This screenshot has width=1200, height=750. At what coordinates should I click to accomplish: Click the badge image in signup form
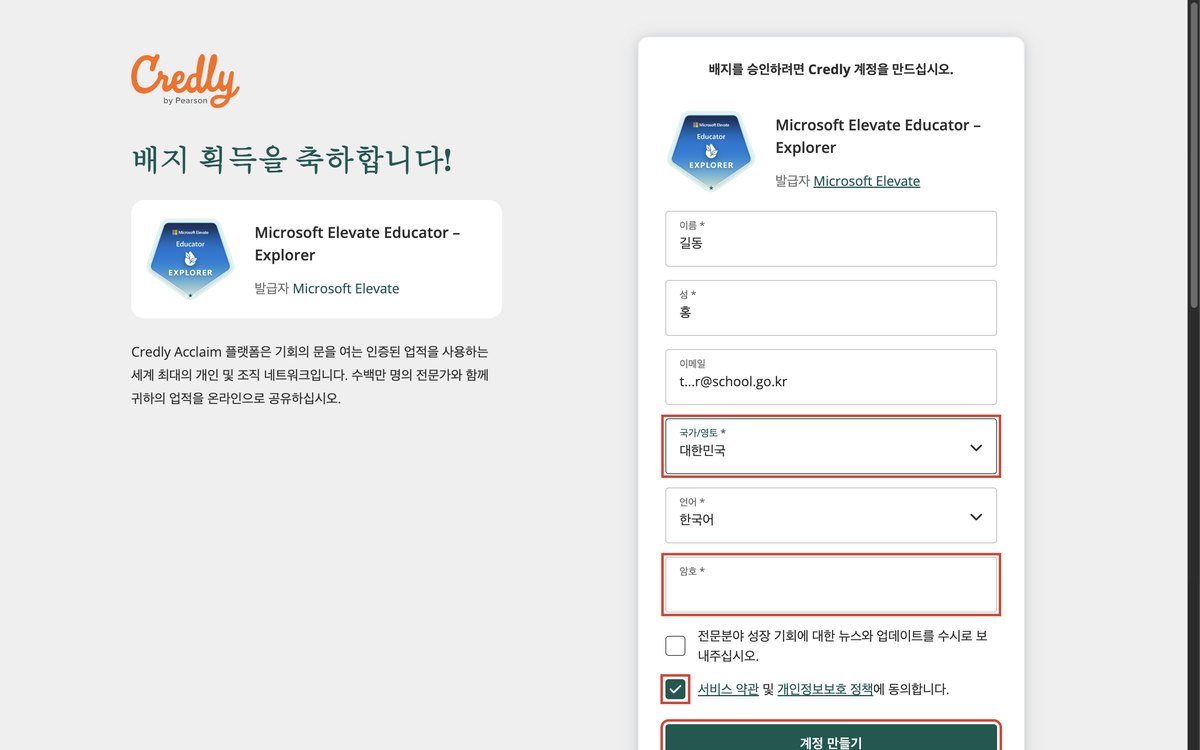point(711,151)
